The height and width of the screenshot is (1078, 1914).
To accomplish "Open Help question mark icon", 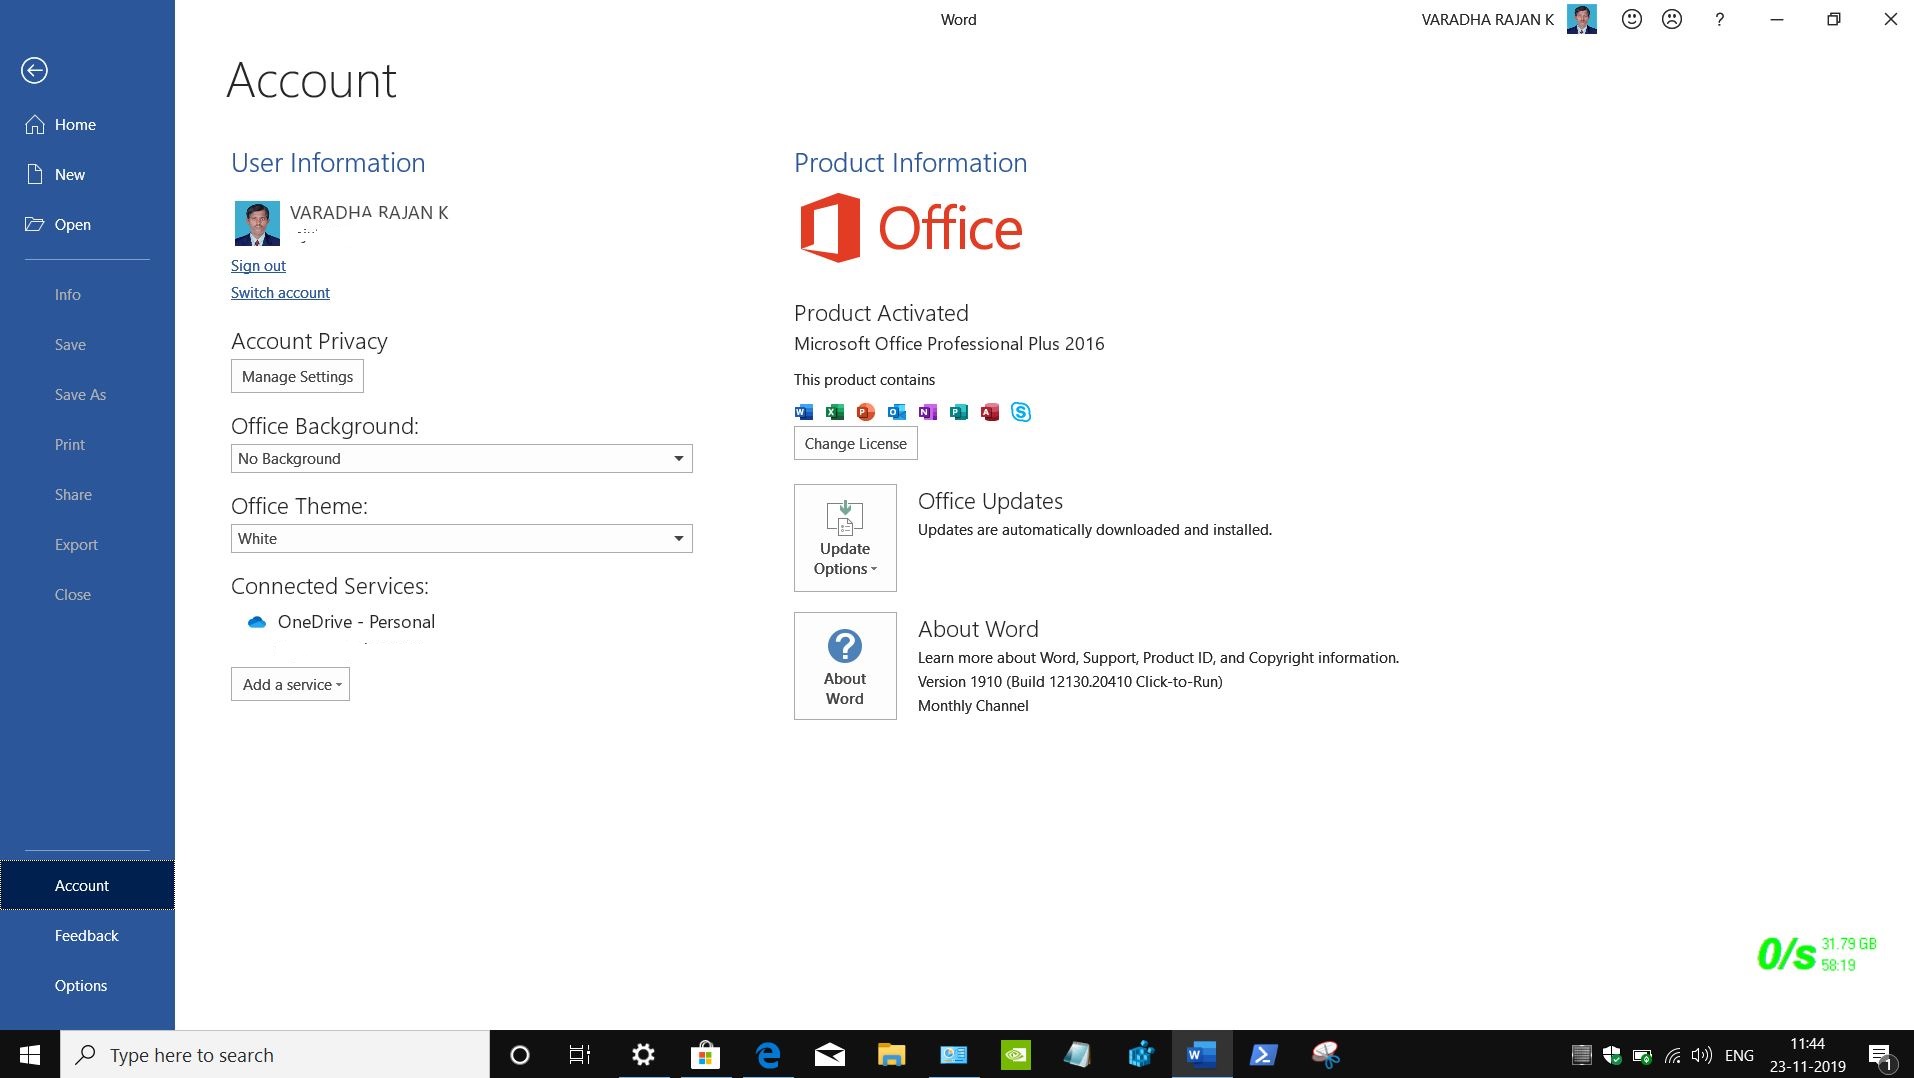I will click(1719, 19).
